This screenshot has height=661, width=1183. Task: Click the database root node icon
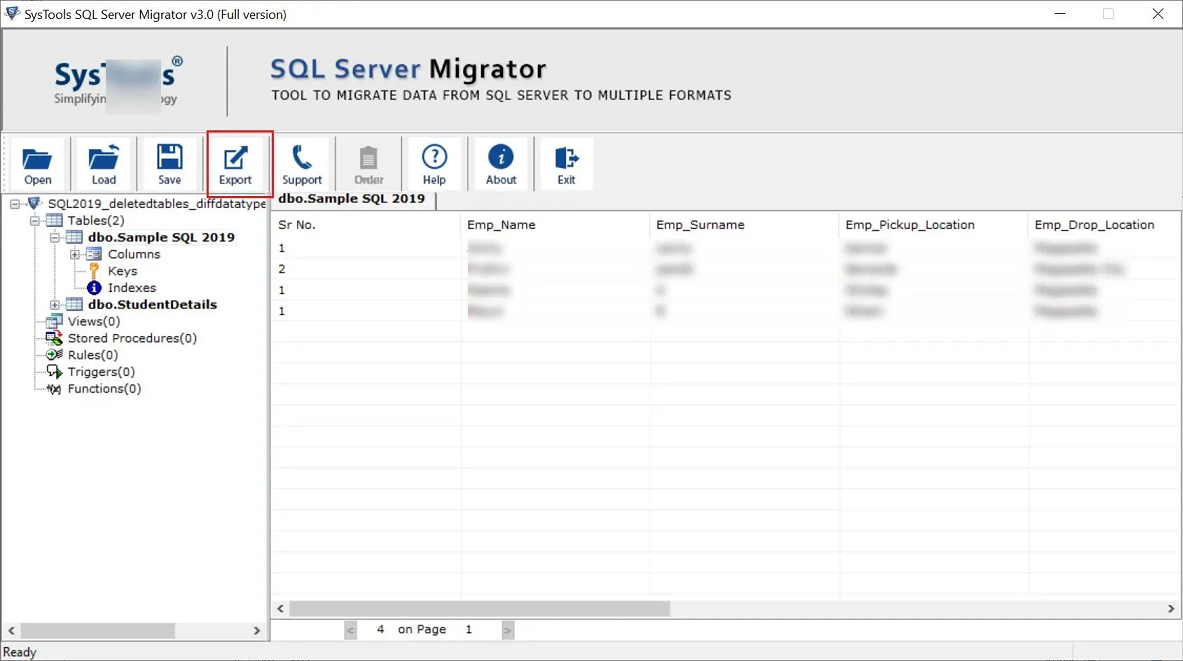click(34, 203)
